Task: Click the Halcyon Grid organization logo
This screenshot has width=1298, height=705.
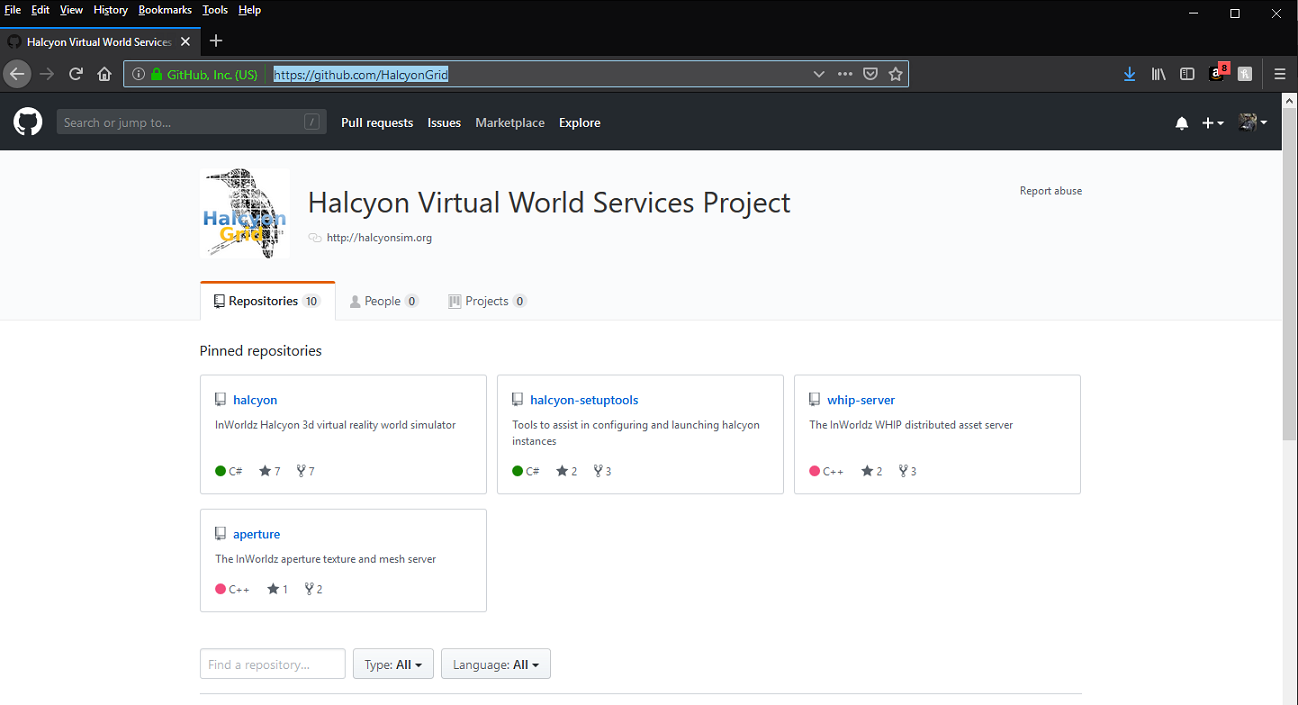Action: pyautogui.click(x=245, y=213)
